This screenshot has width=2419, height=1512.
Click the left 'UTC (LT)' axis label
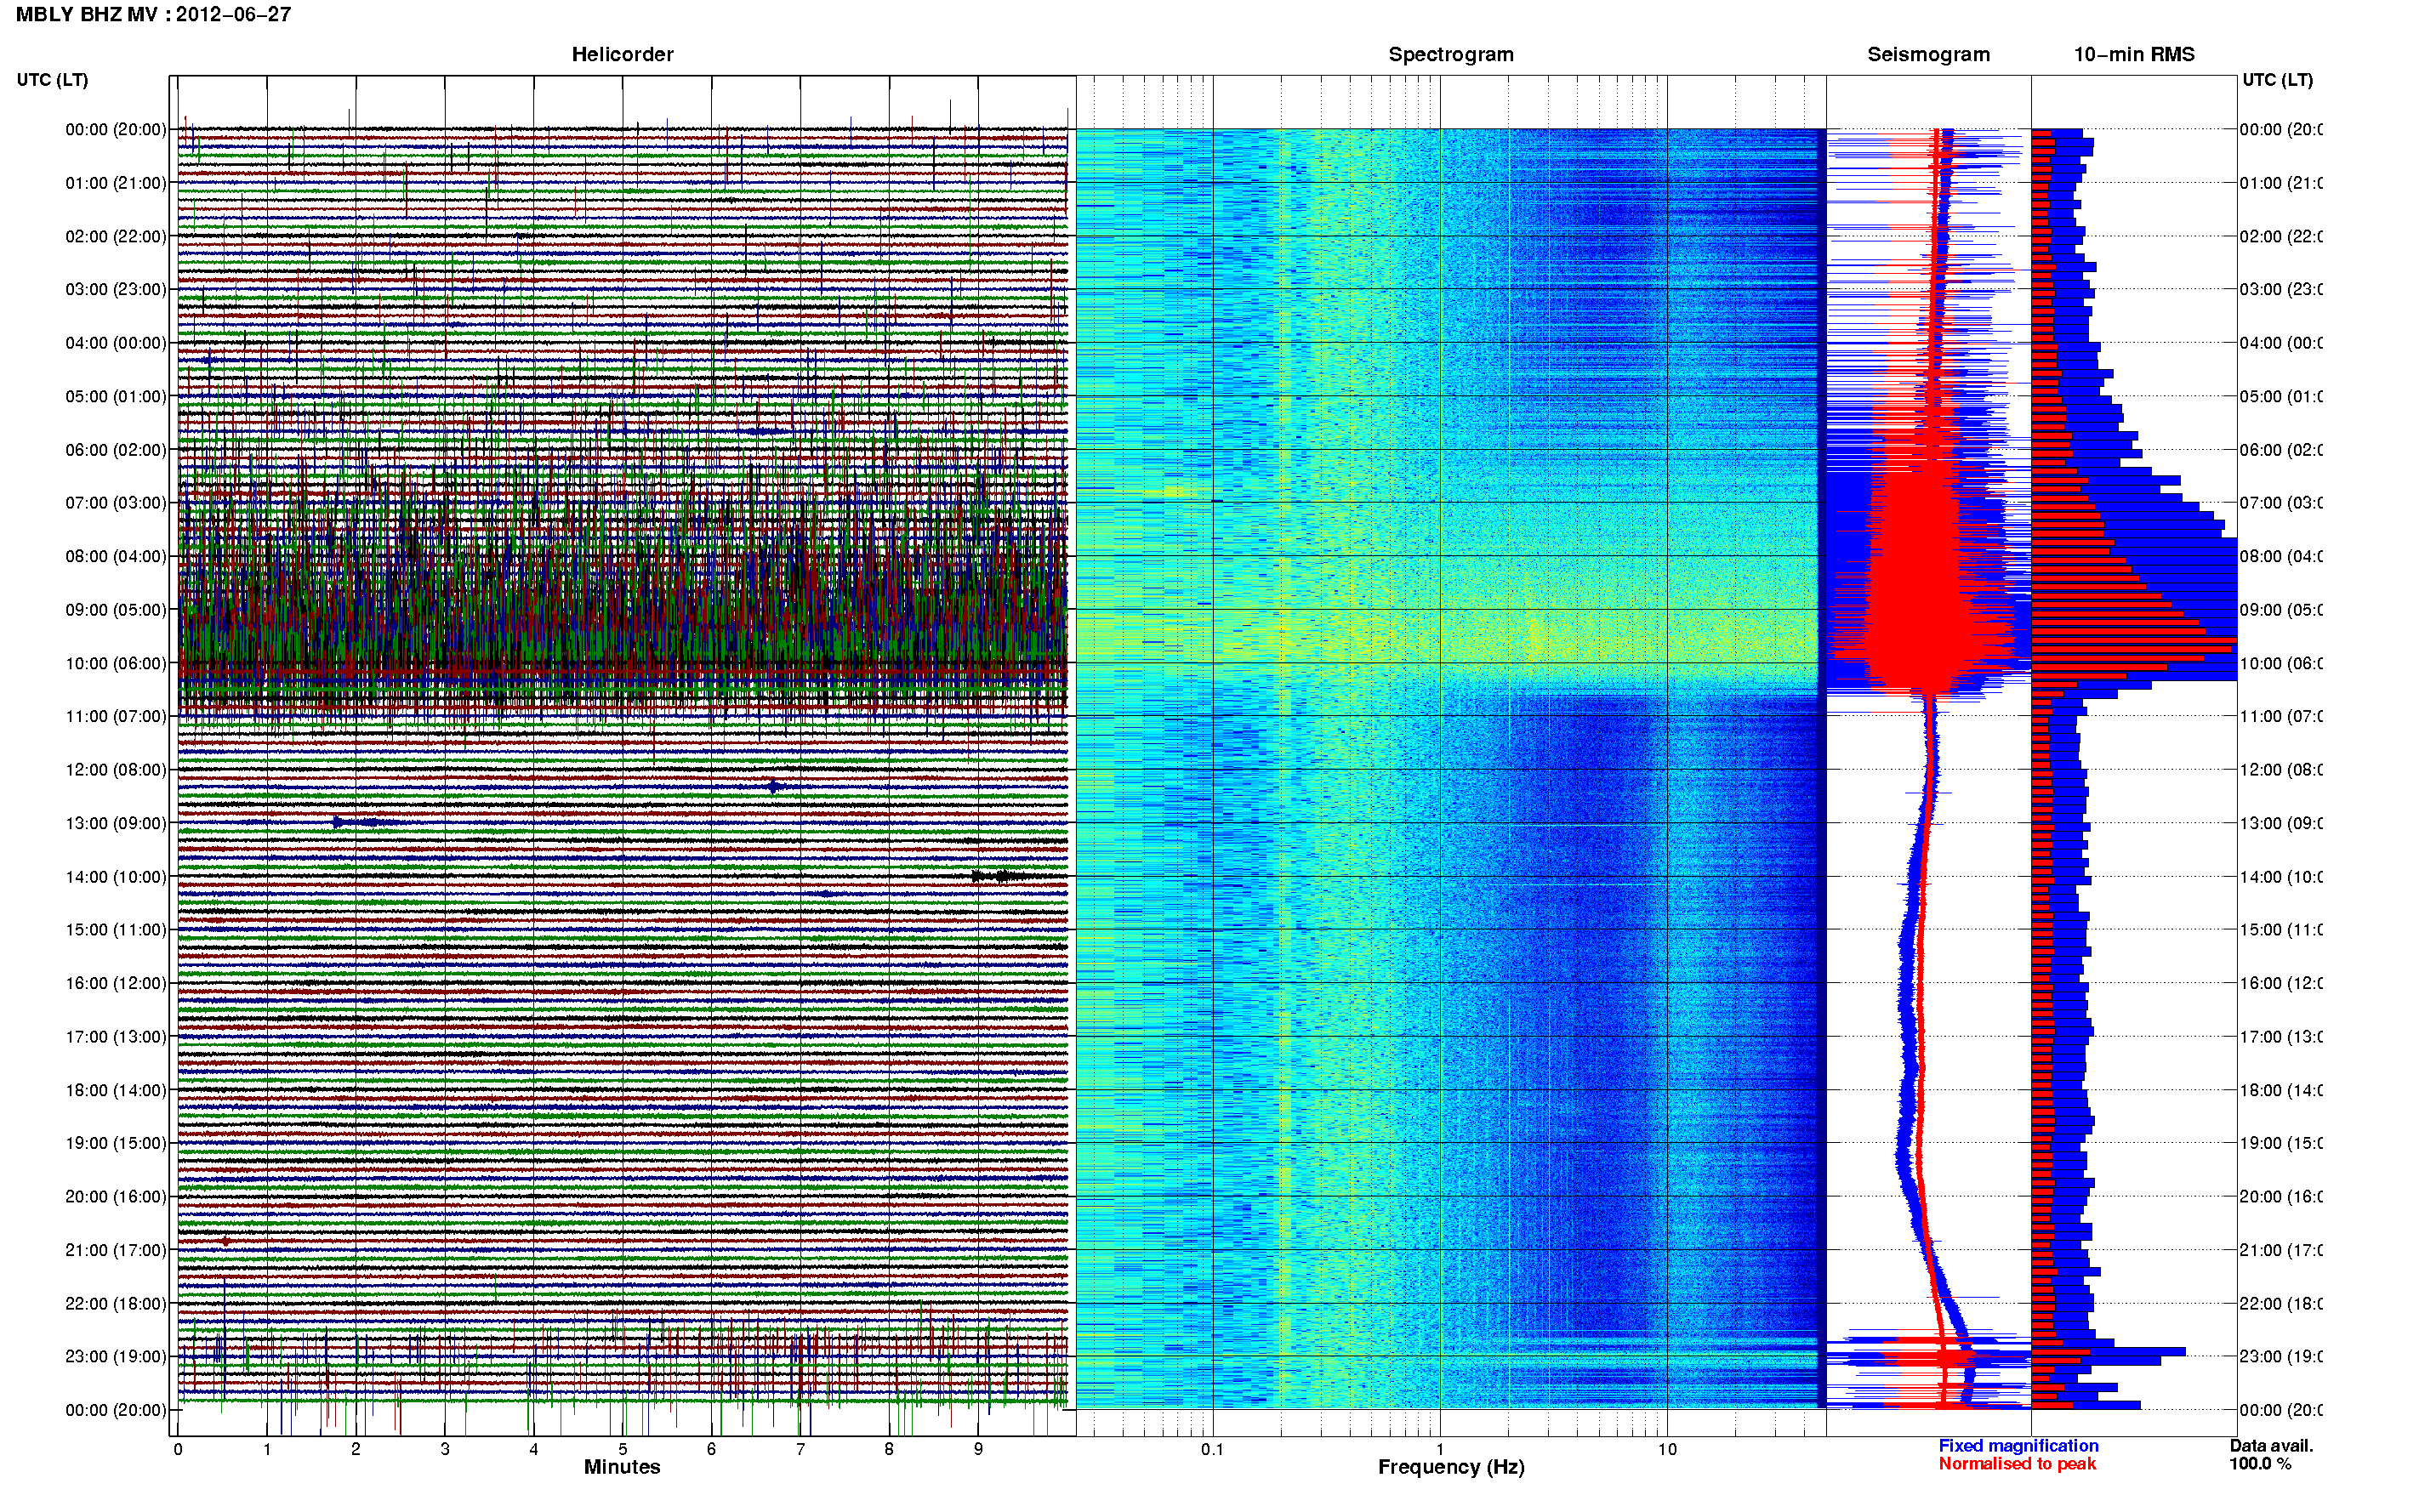click(52, 80)
